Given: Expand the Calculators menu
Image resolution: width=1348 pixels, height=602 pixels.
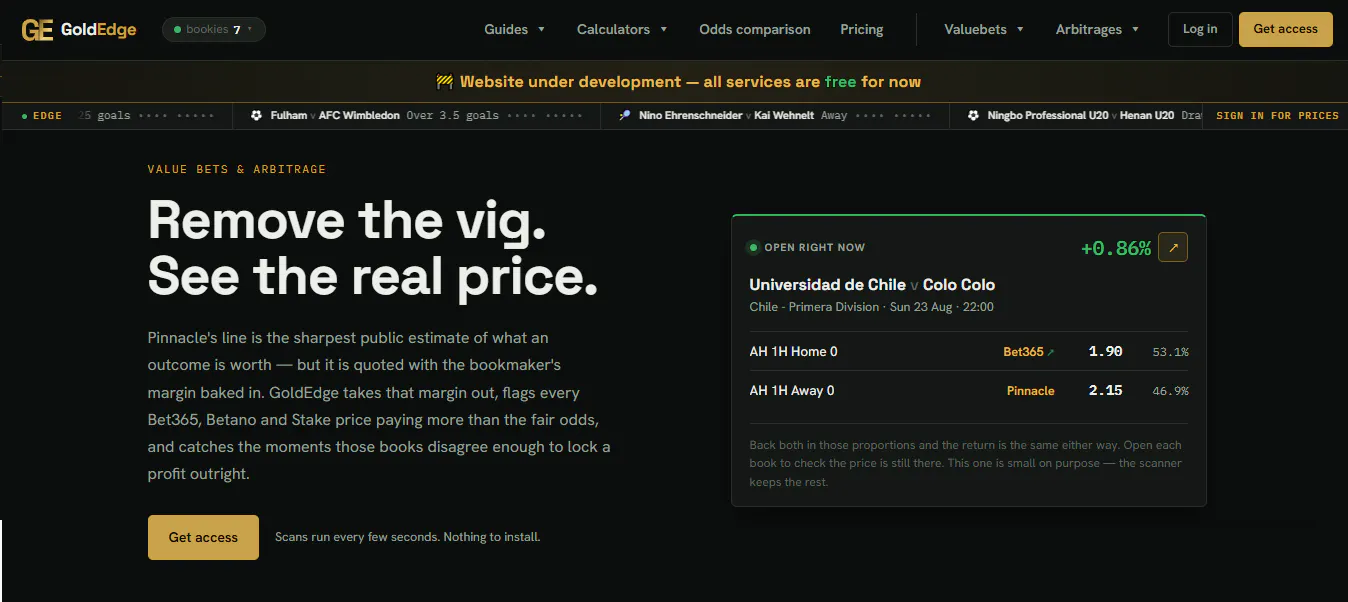Looking at the screenshot, I should (x=622, y=29).
